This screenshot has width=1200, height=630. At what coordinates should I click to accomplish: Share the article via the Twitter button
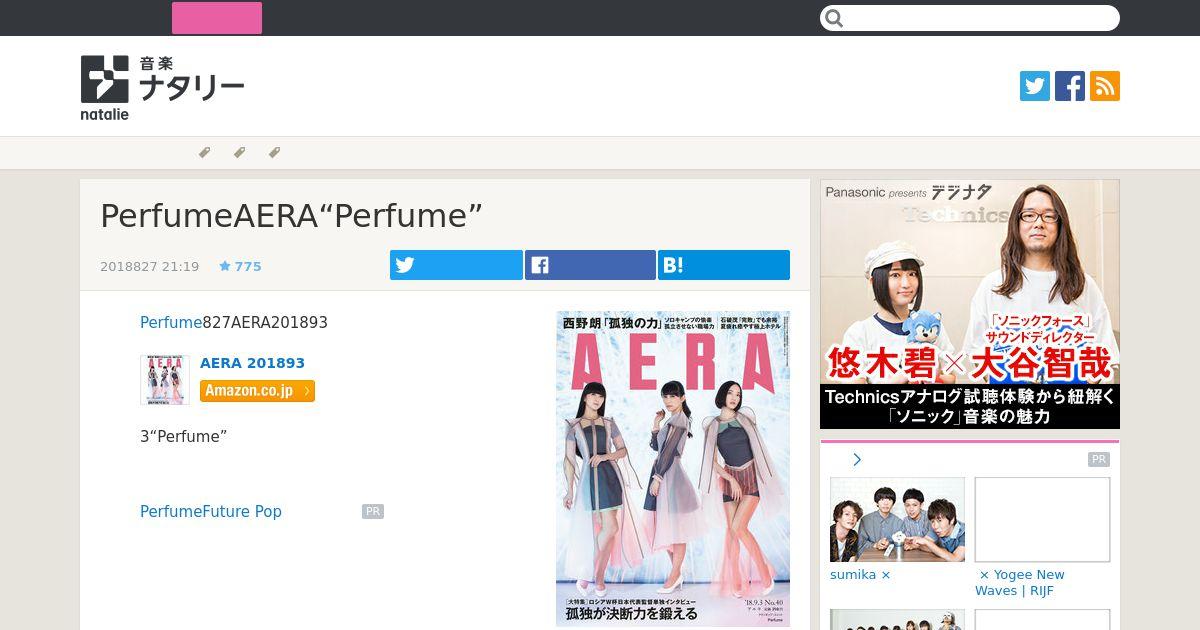[456, 265]
